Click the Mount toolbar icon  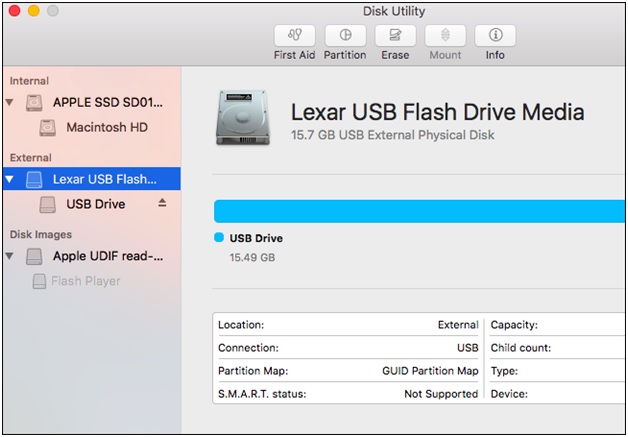coord(445,35)
